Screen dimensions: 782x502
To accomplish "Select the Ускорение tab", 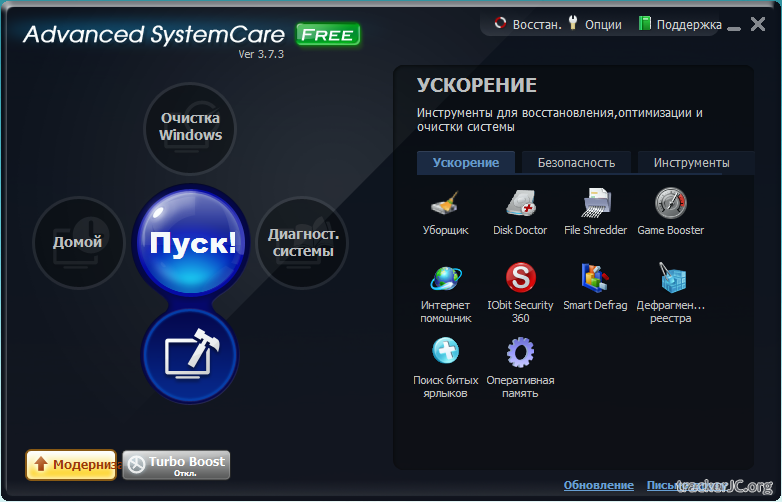I will 466,163.
